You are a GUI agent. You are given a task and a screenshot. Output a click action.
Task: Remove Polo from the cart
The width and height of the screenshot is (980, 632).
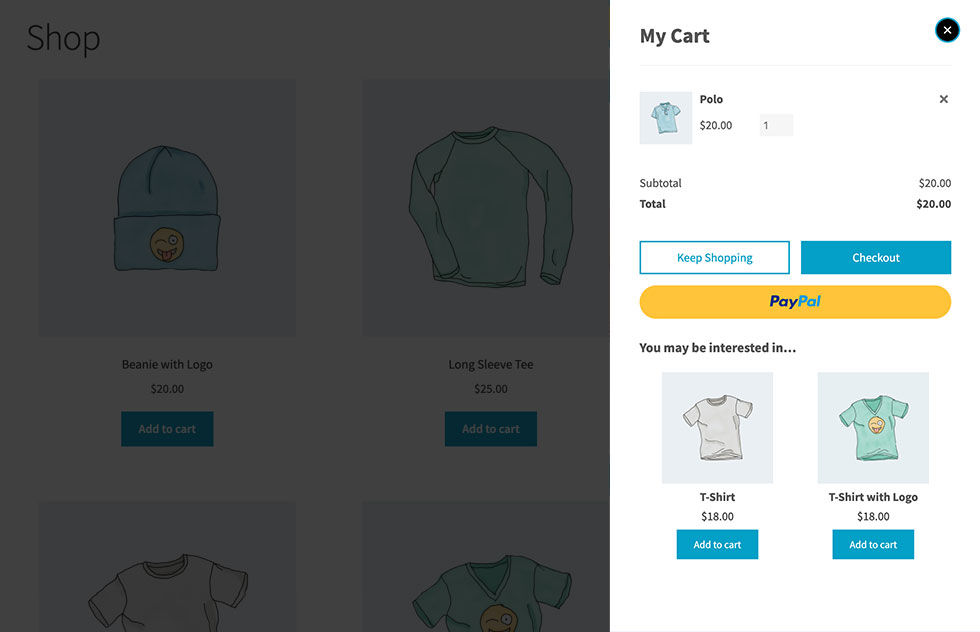[943, 99]
